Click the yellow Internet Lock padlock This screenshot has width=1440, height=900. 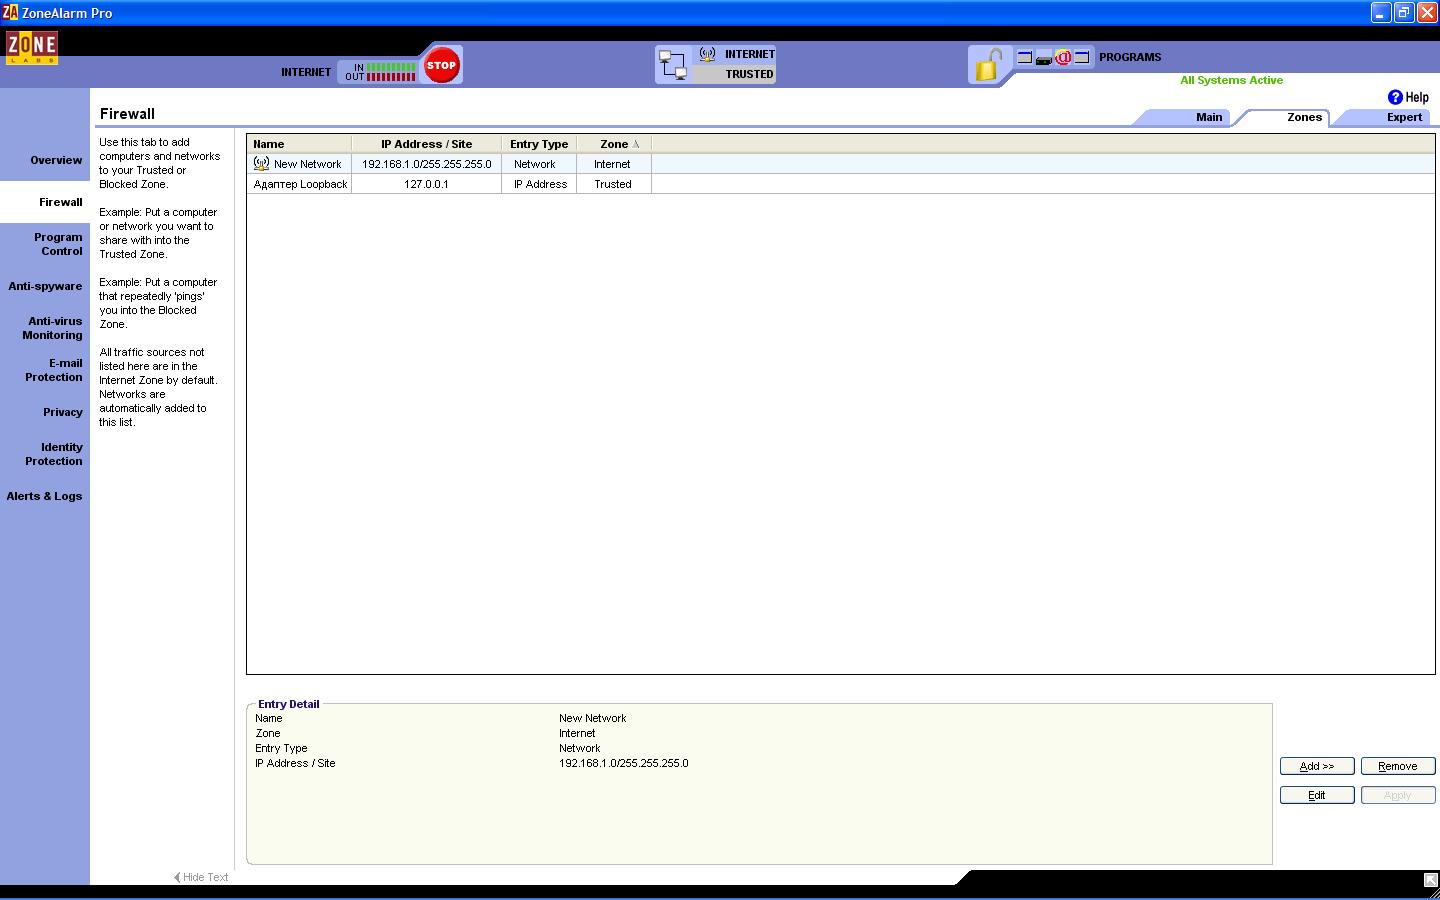pos(988,66)
